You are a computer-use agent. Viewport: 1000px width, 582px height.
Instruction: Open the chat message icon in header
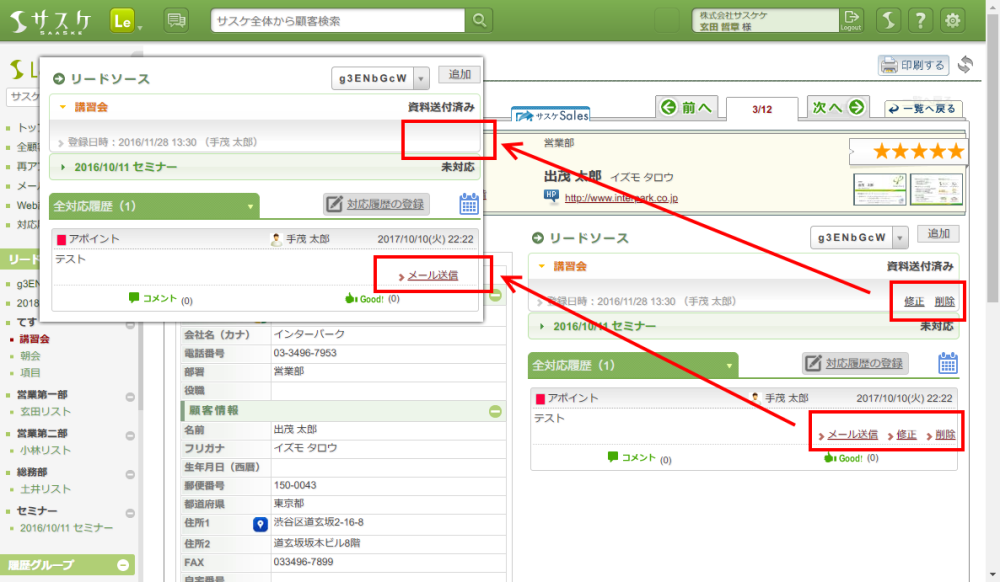click(176, 20)
